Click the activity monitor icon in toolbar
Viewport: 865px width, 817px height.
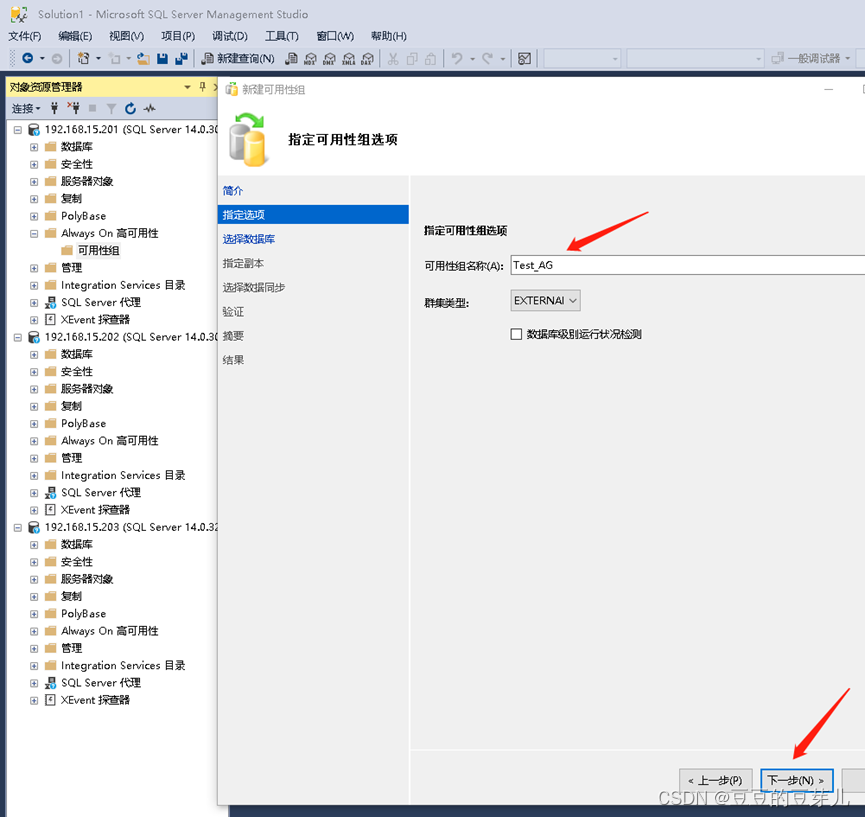pyautogui.click(x=525, y=58)
